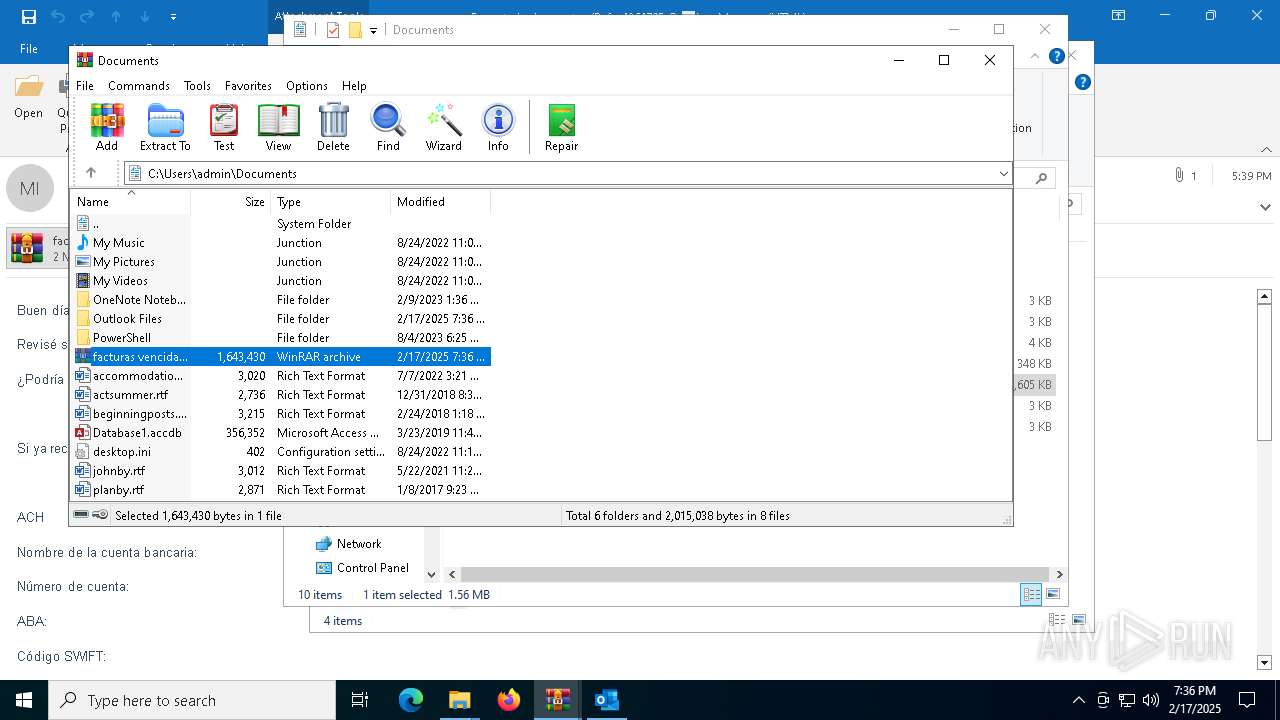This screenshot has width=1280, height=720.
Task: Open the Windows Start menu
Action: click(x=24, y=700)
